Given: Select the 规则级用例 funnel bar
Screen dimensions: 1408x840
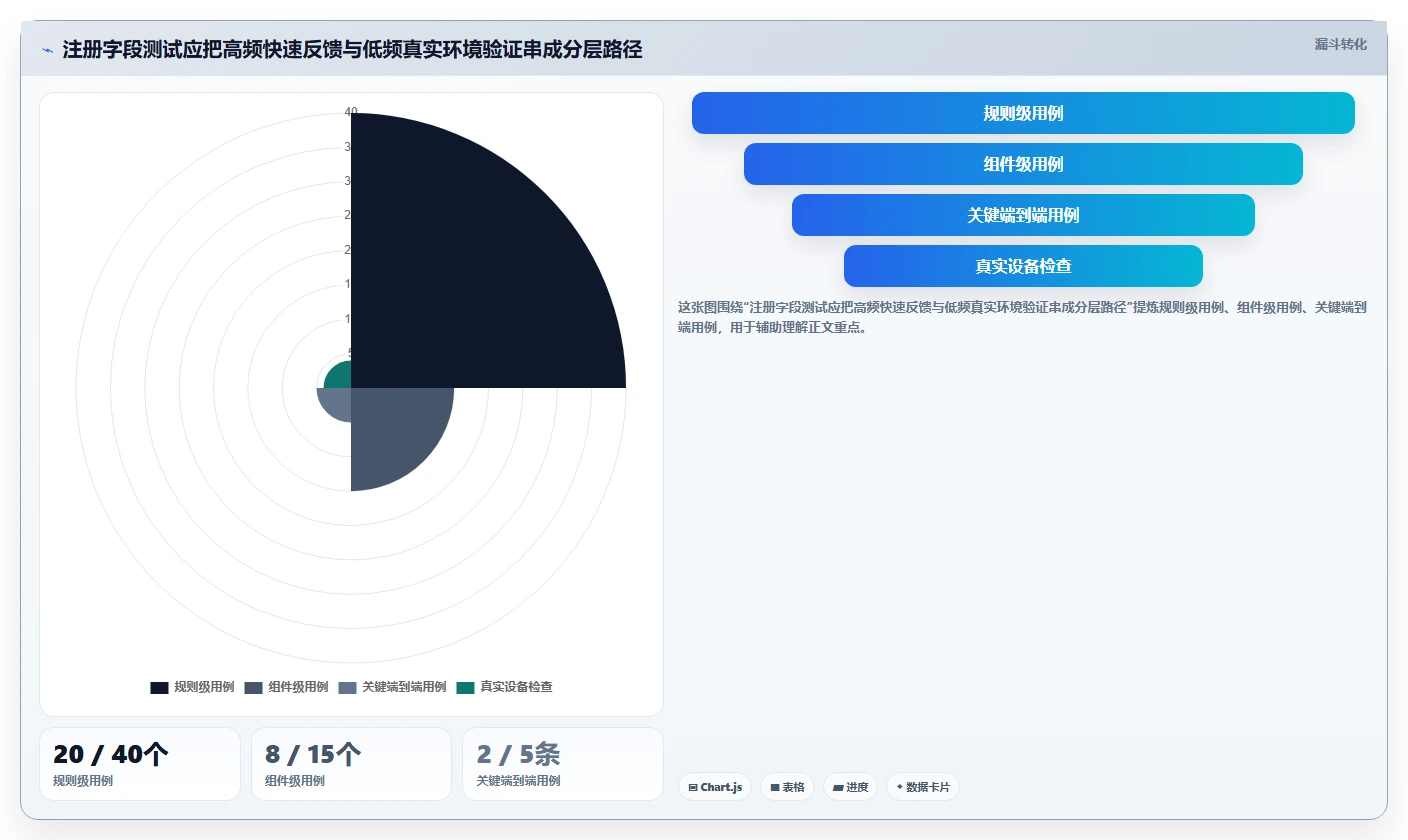Looking at the screenshot, I should 1023,113.
